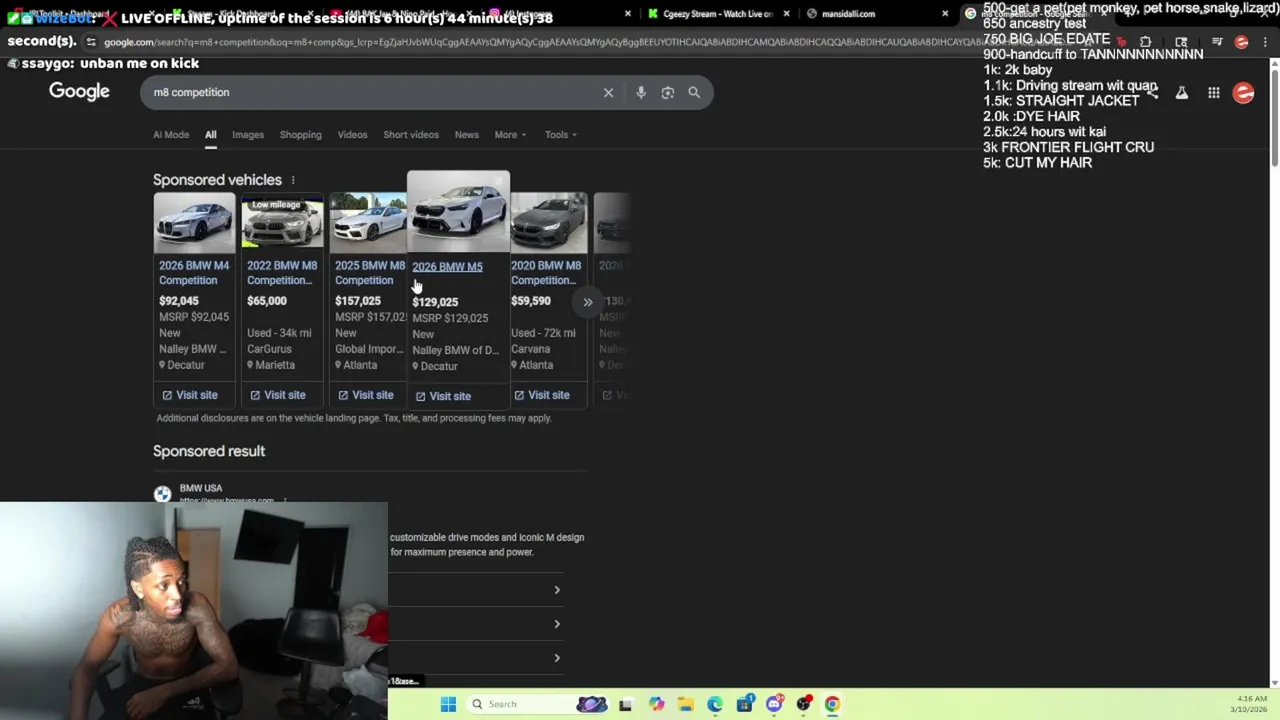Click the BMW USA sponsored result title

click(201, 488)
